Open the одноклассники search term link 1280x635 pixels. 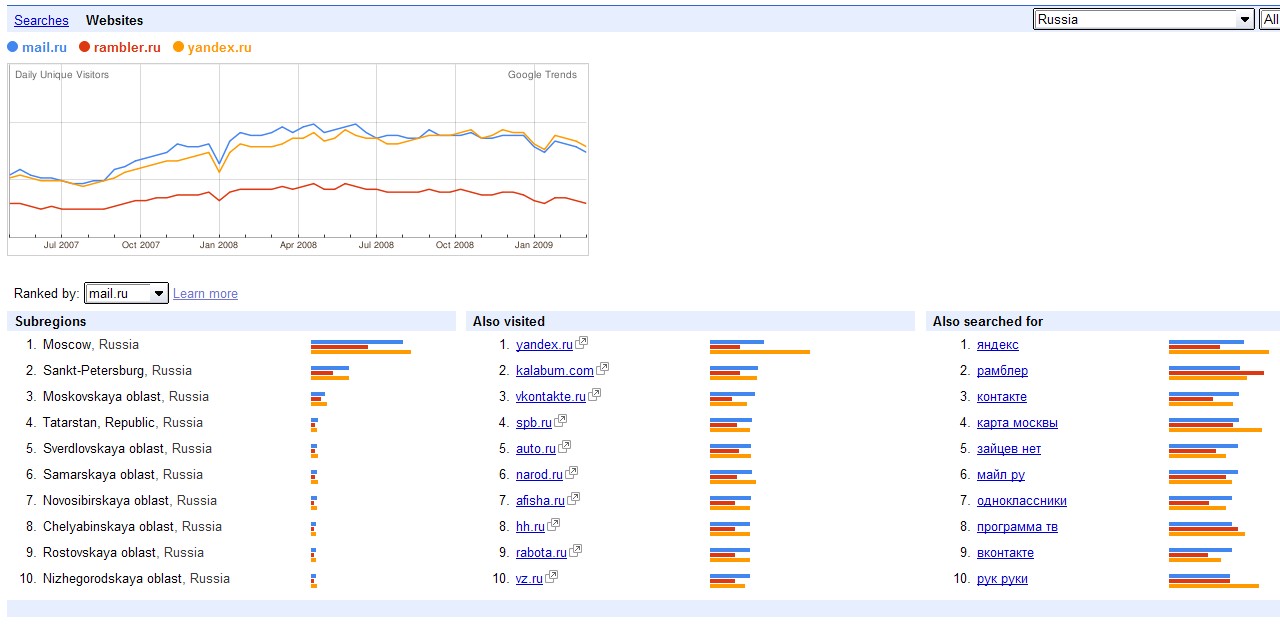1021,501
